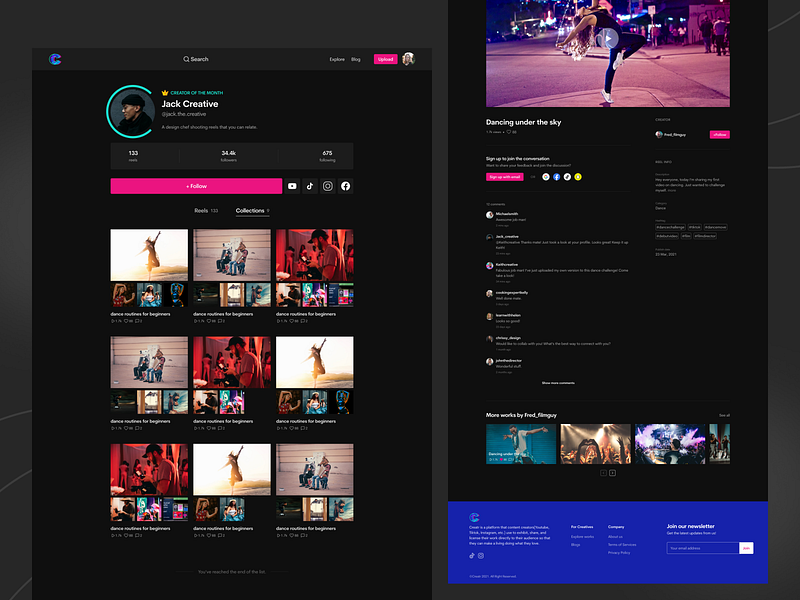Click Michaelsmith's comment avatar
This screenshot has width=800, height=600.
pos(489,215)
